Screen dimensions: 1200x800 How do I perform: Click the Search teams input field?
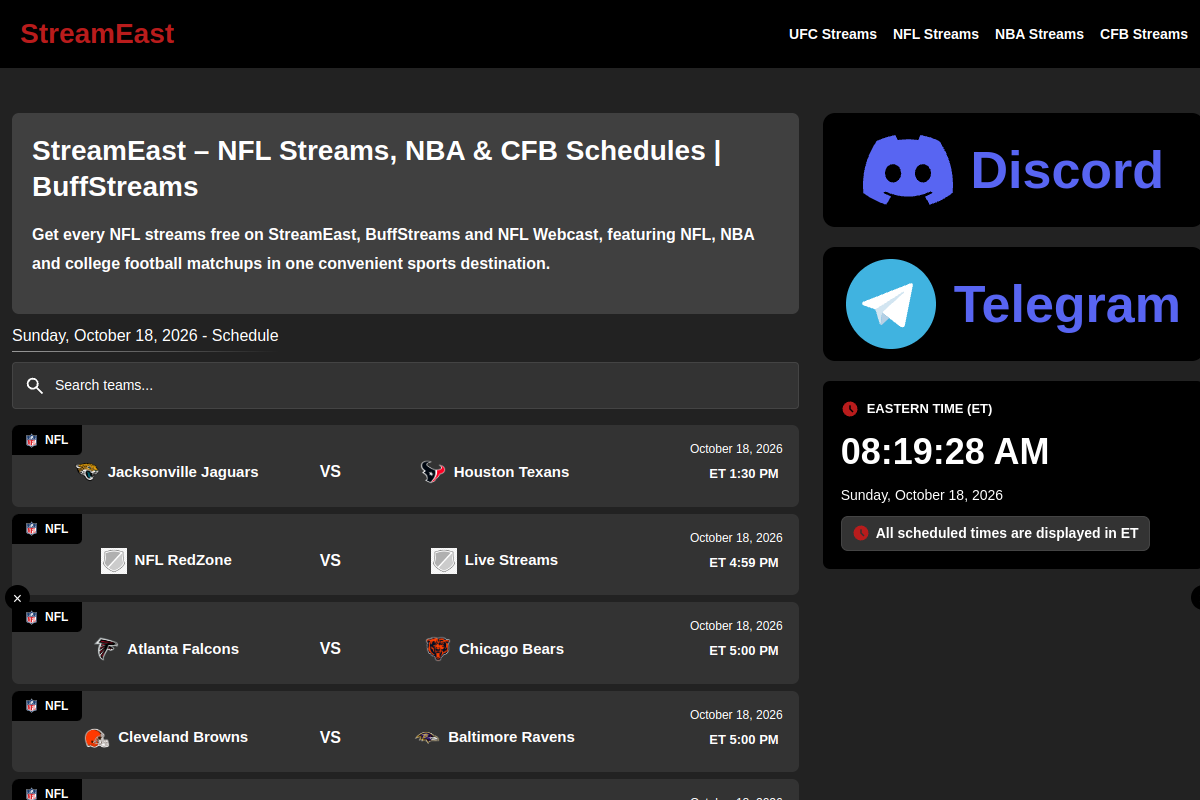click(405, 385)
